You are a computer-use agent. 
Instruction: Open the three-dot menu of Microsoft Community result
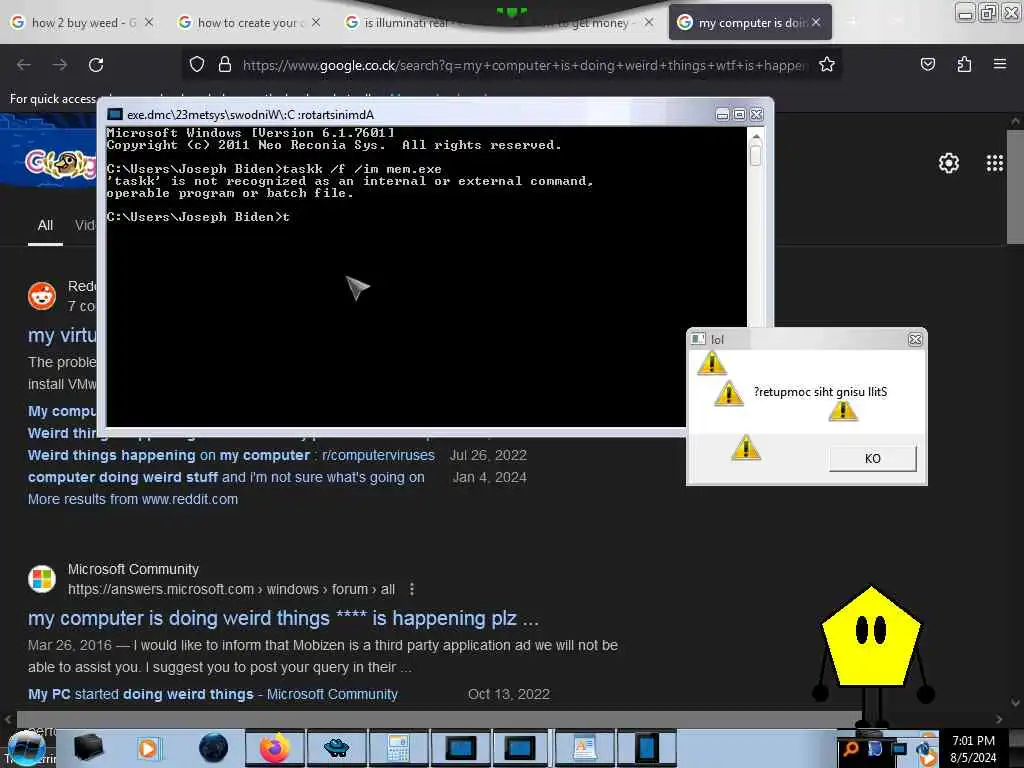pos(411,589)
